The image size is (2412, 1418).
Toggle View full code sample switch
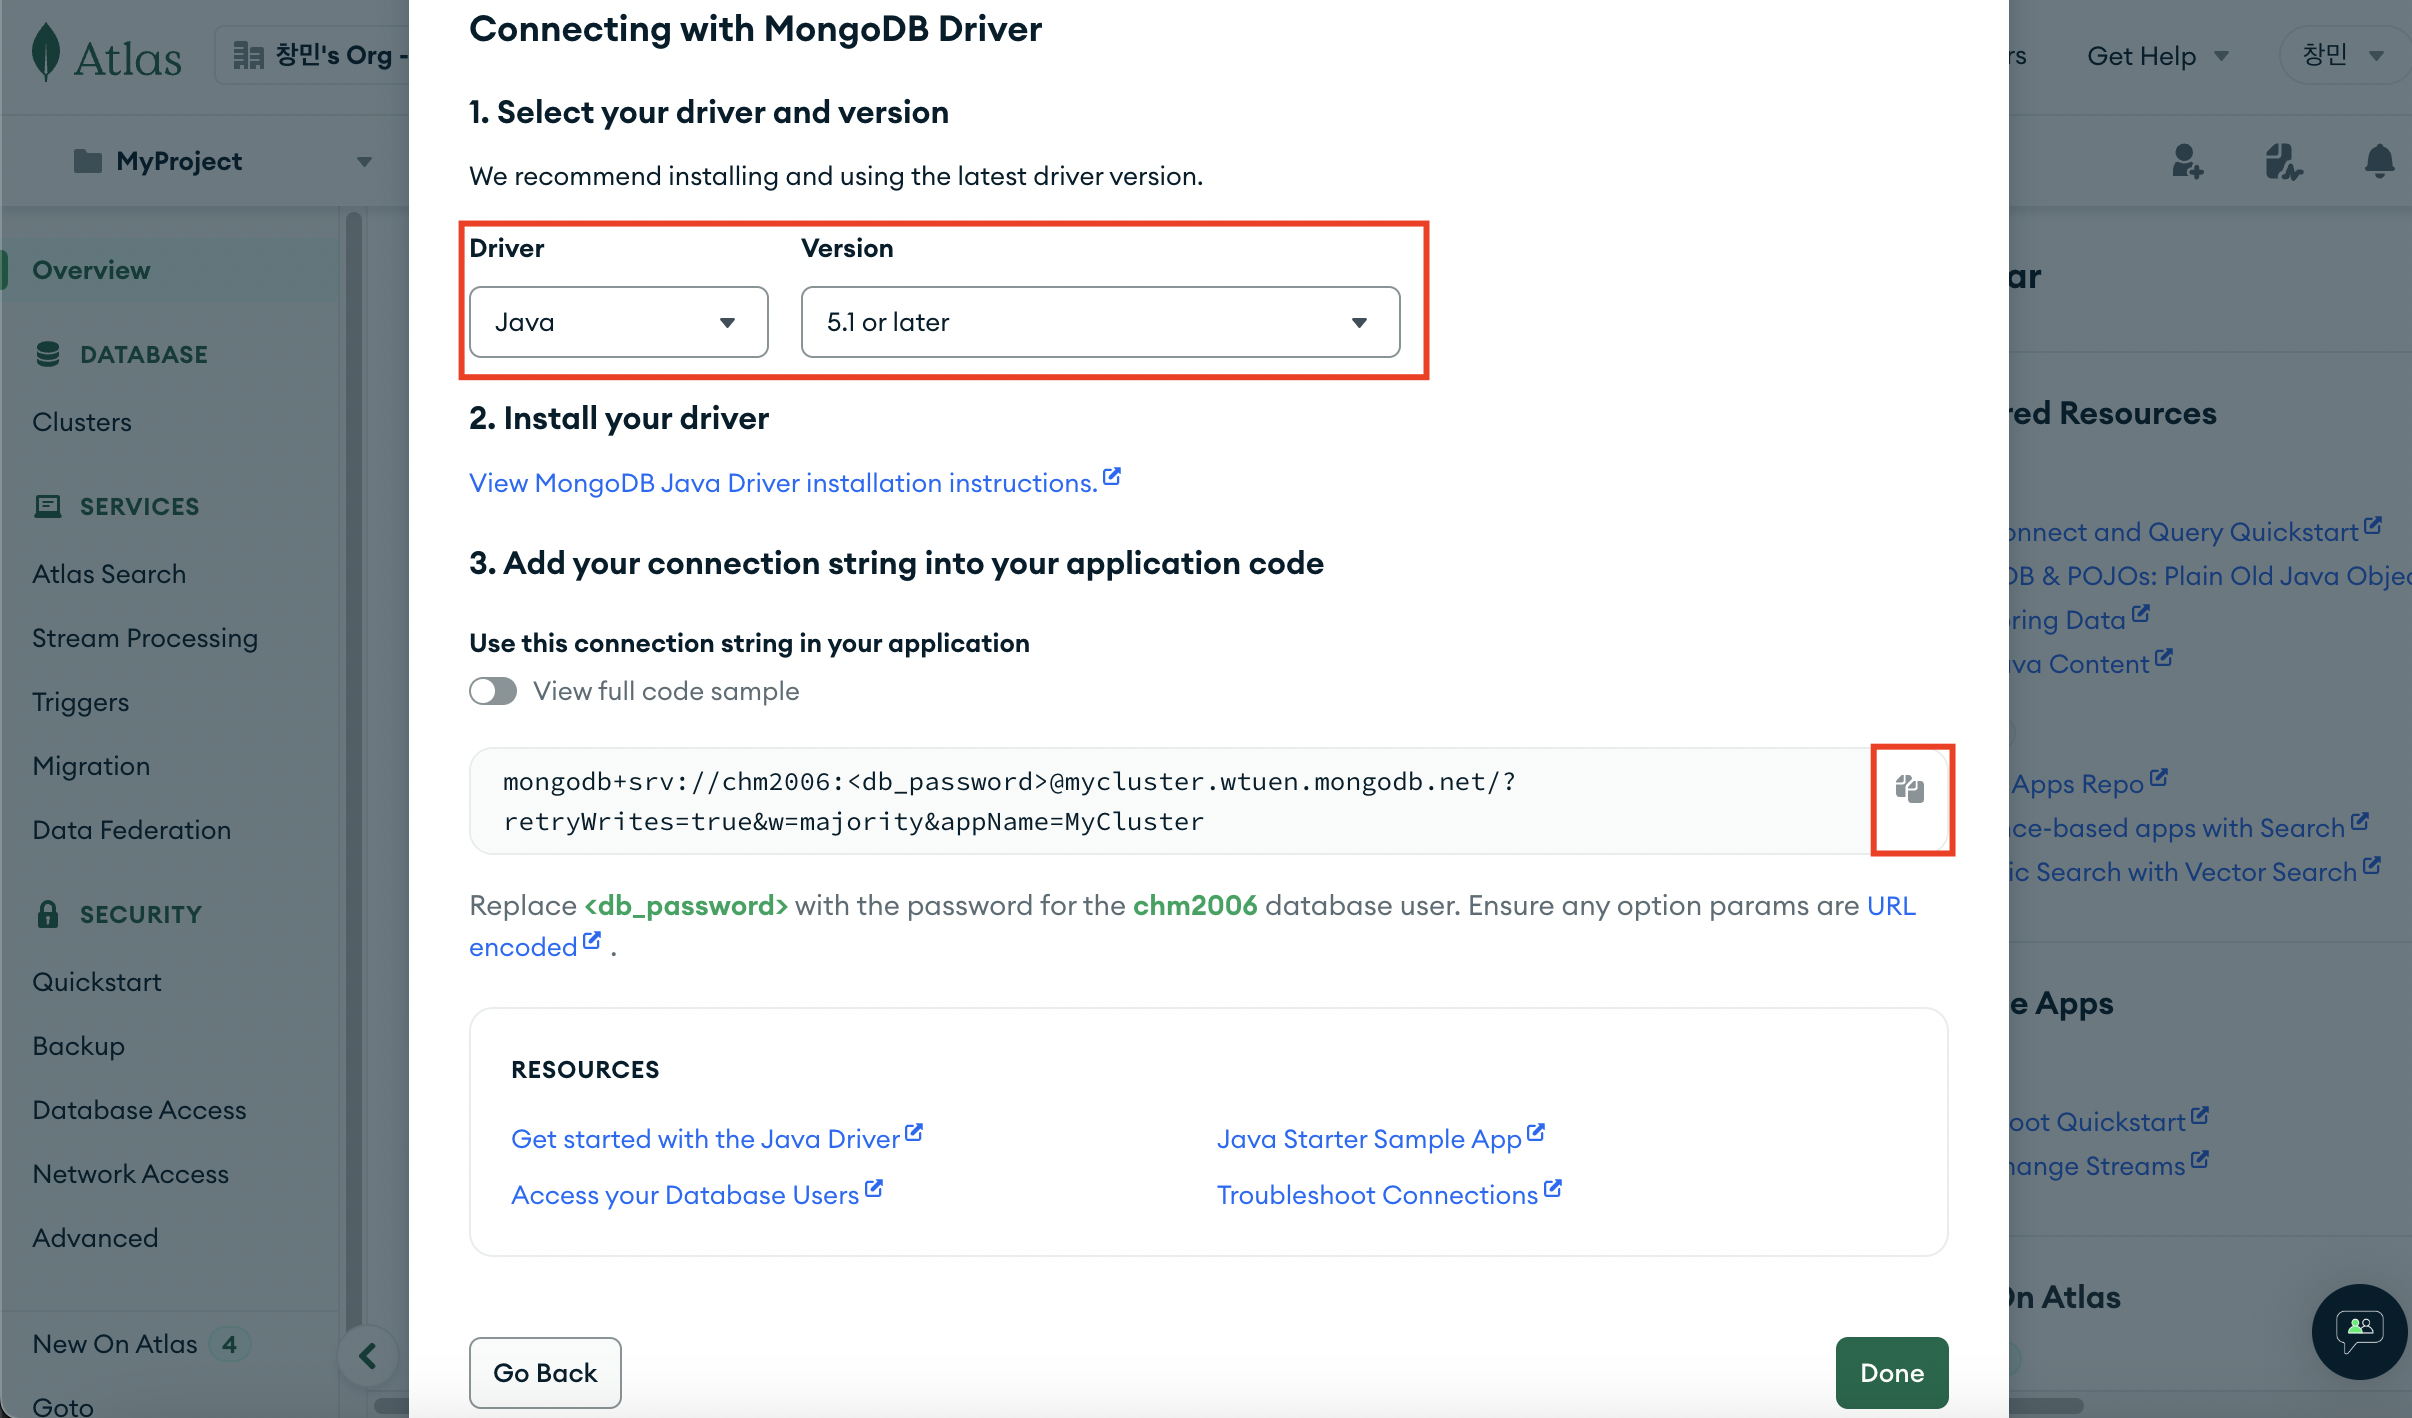pos(493,691)
